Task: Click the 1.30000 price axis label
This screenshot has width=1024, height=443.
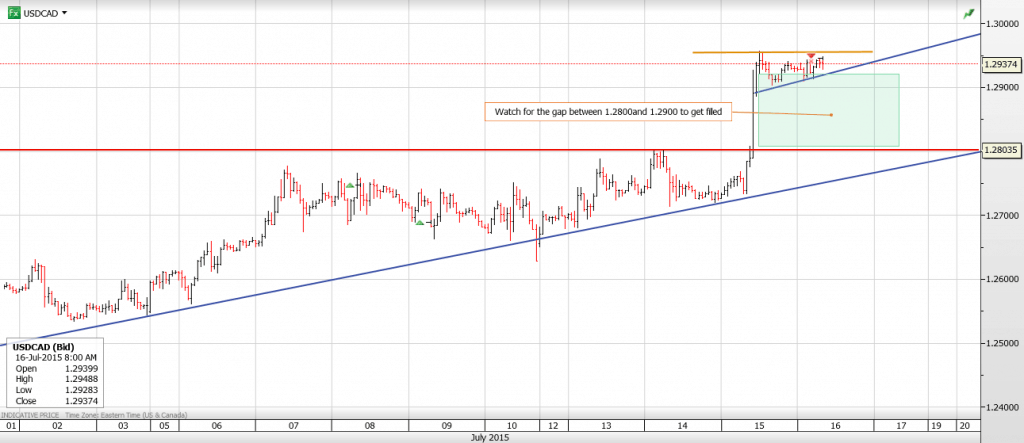Action: [1002, 23]
